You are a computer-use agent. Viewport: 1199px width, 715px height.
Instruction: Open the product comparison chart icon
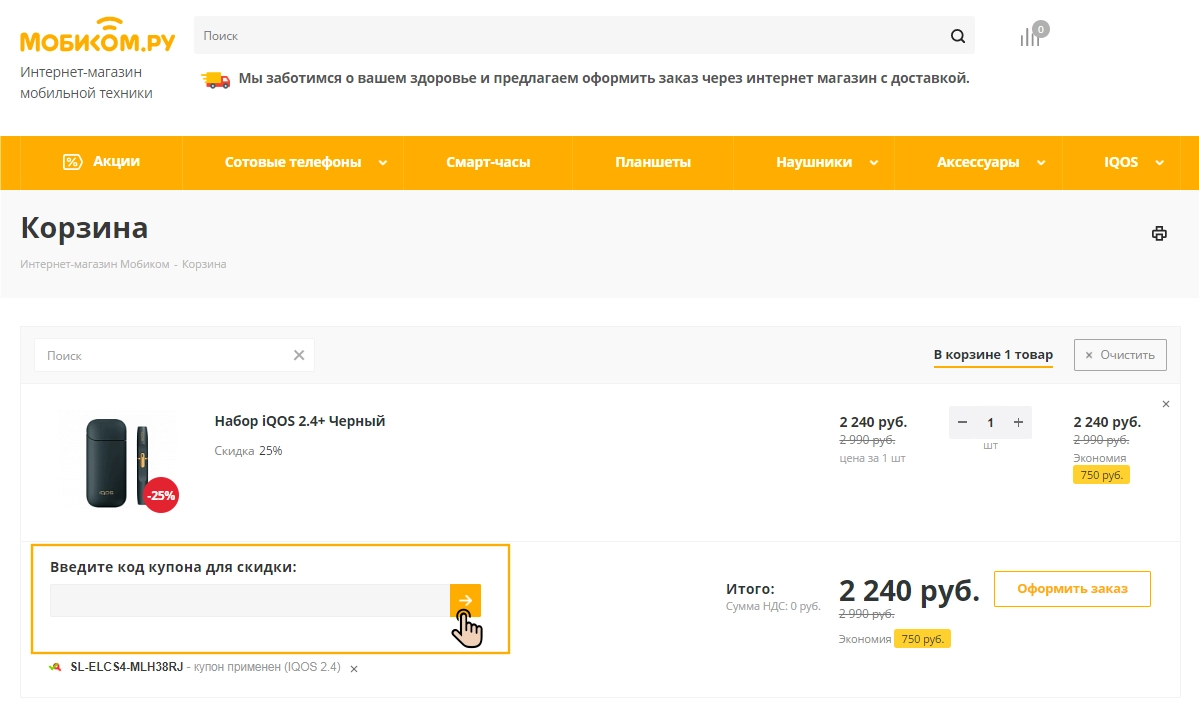point(1031,35)
